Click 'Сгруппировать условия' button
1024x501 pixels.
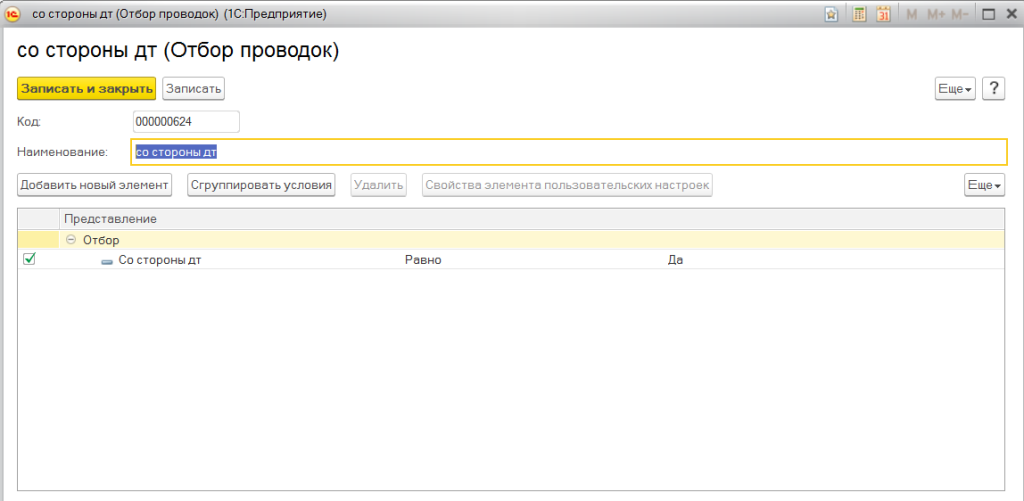tap(261, 185)
